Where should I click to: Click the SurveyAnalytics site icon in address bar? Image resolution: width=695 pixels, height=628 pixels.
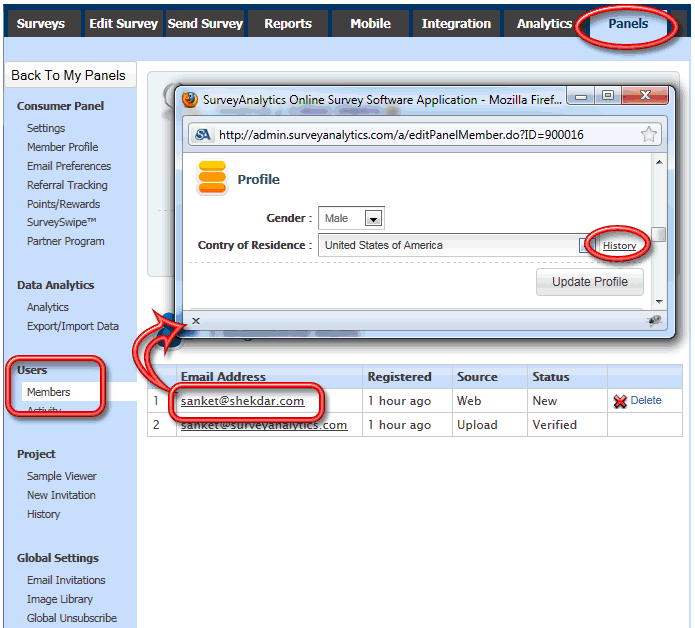pyautogui.click(x=203, y=134)
